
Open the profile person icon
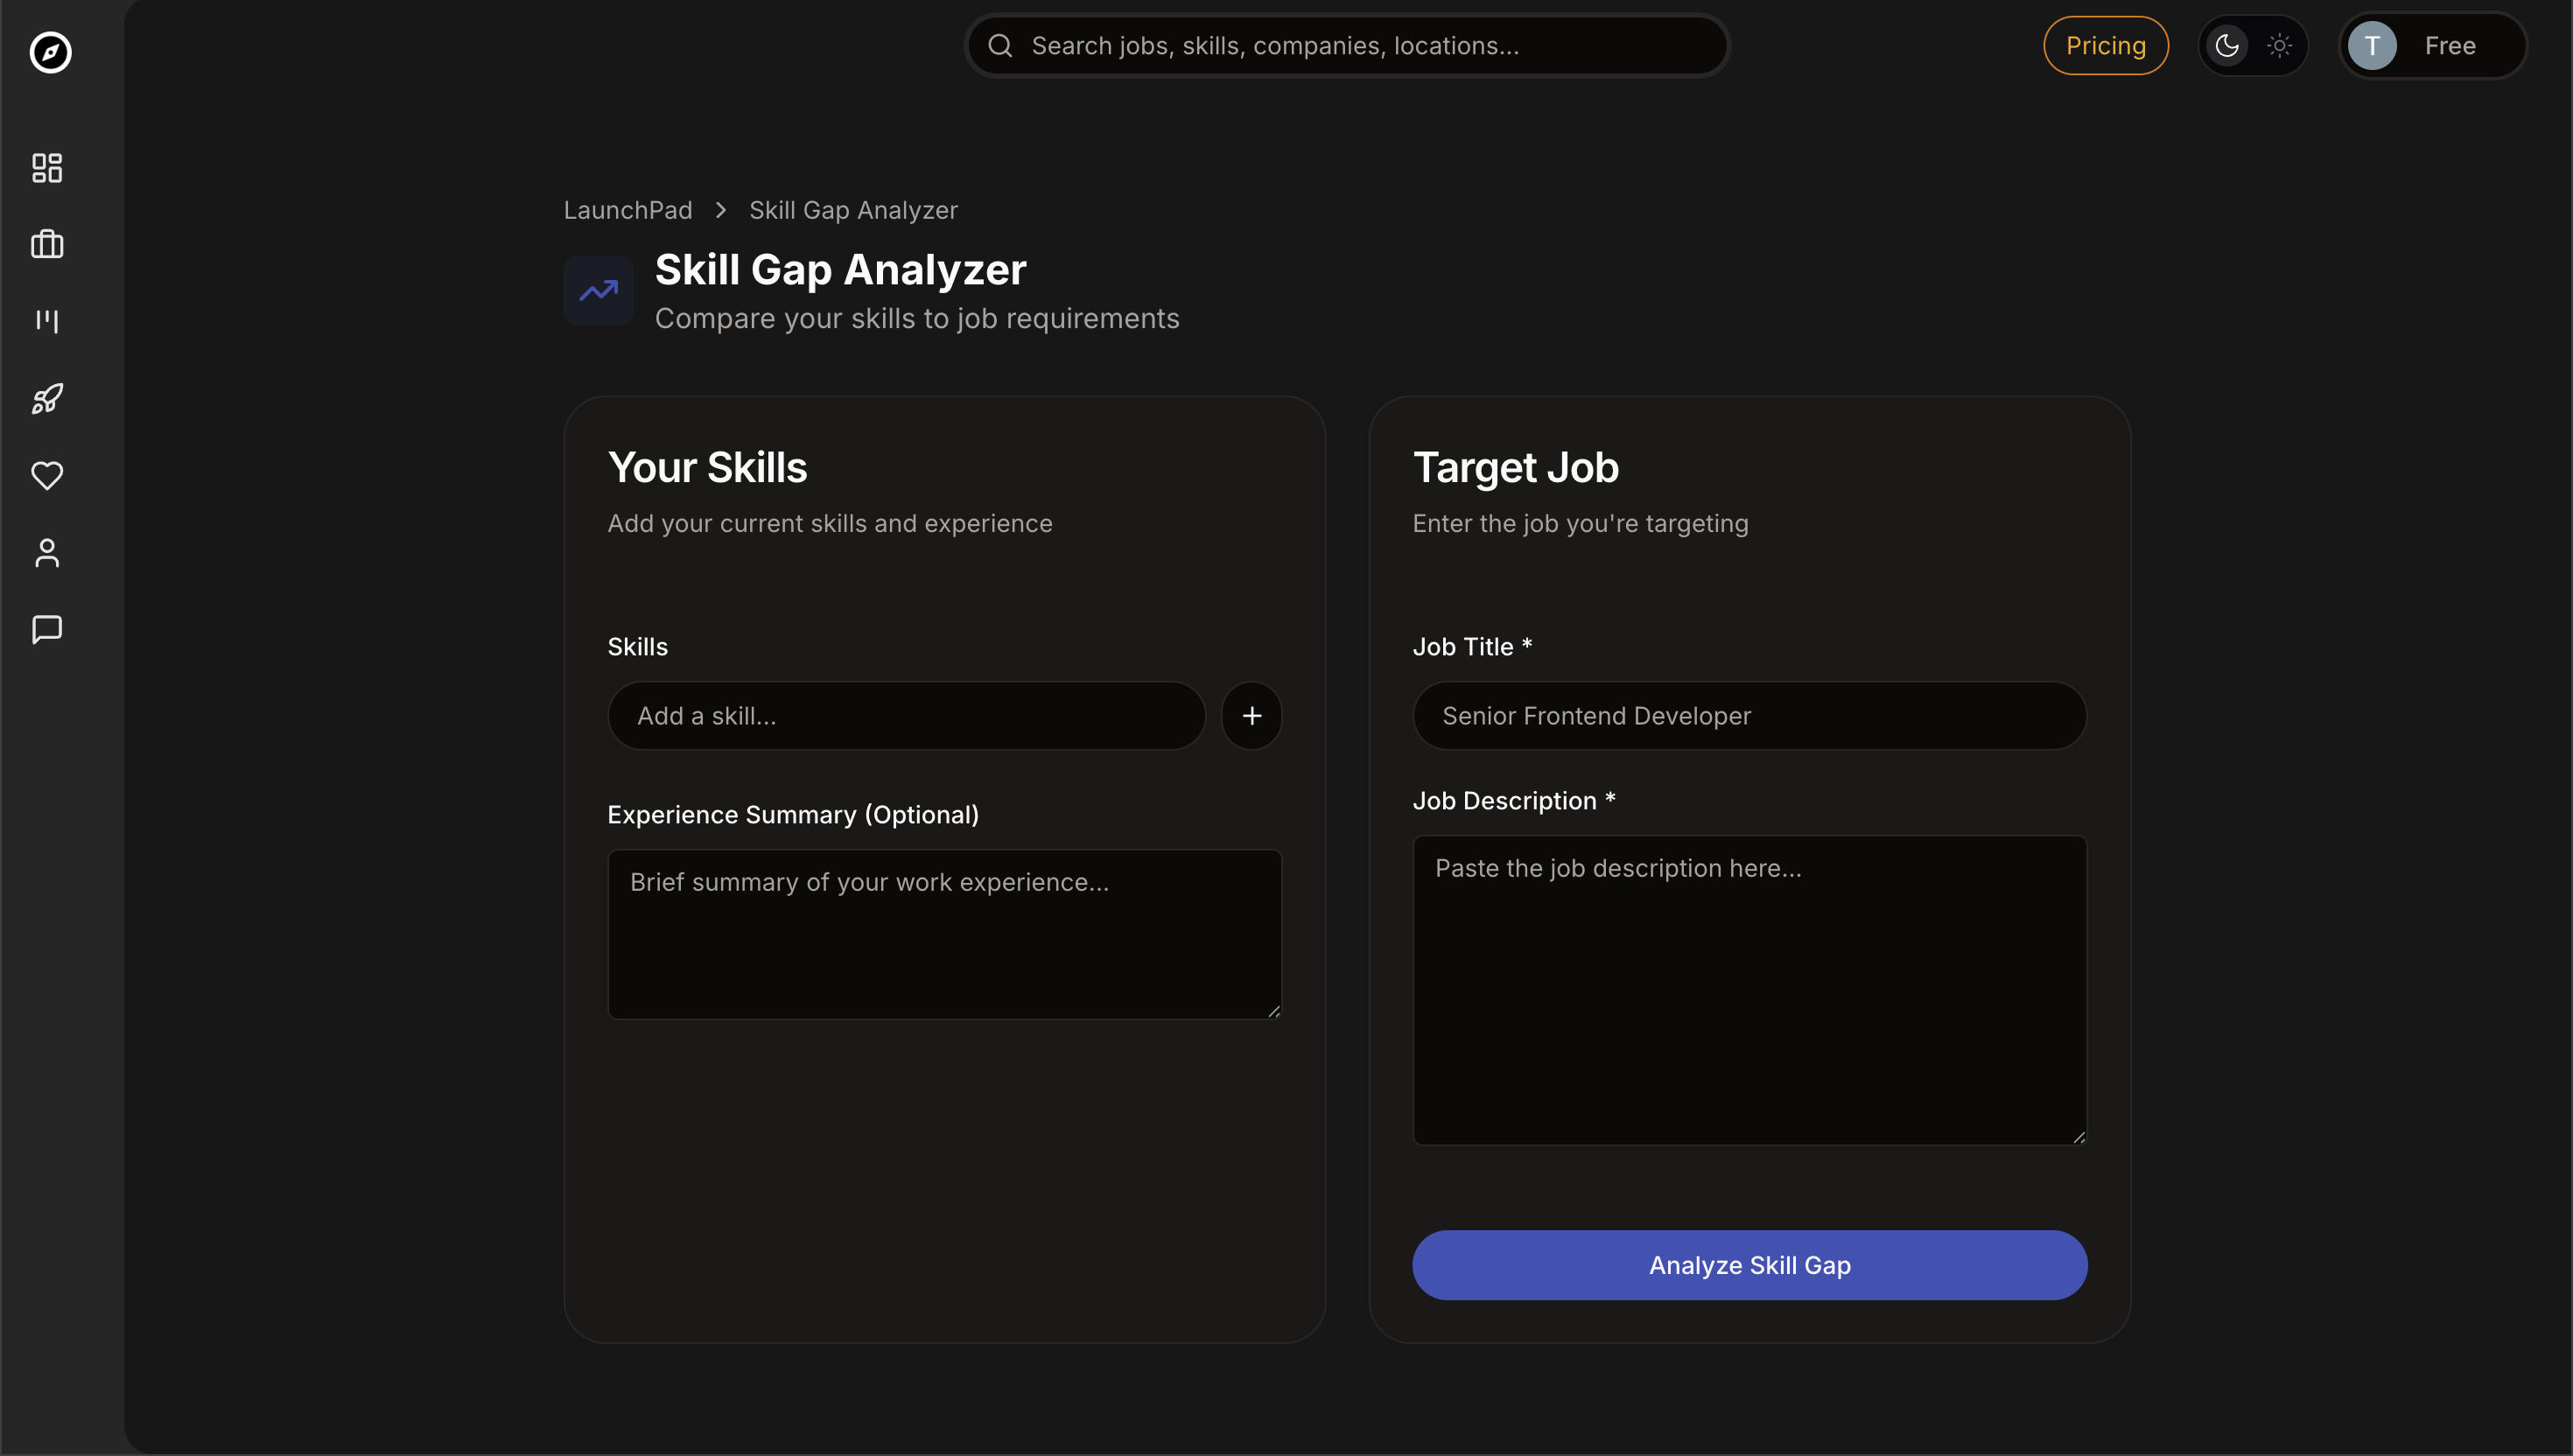tap(47, 553)
